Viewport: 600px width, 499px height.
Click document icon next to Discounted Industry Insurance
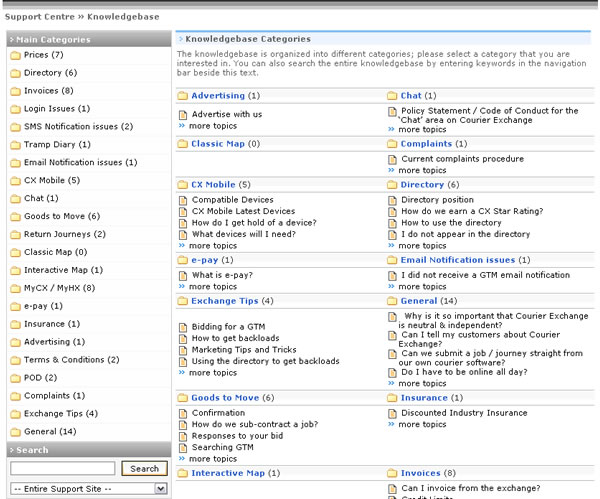(x=392, y=413)
